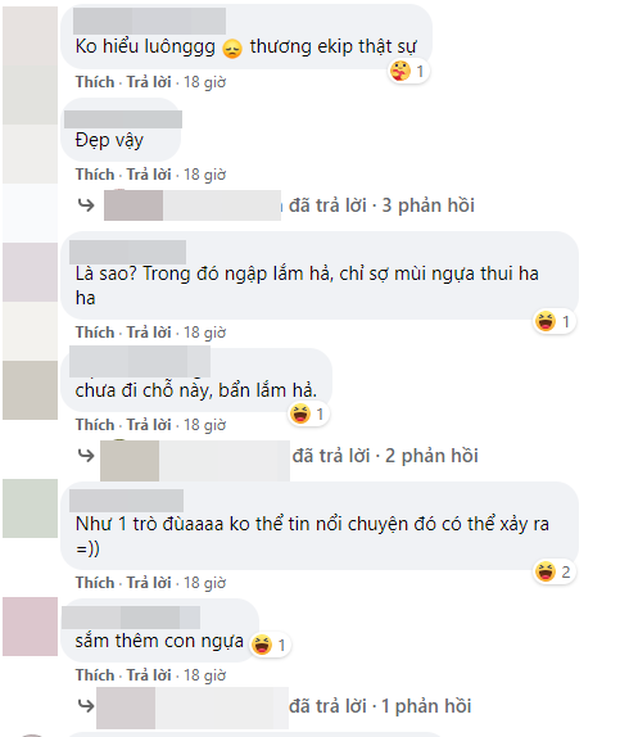The height and width of the screenshot is (737, 620).
Task: Click reply arrow icon beside '2 phản hồi'
Action: (86, 455)
